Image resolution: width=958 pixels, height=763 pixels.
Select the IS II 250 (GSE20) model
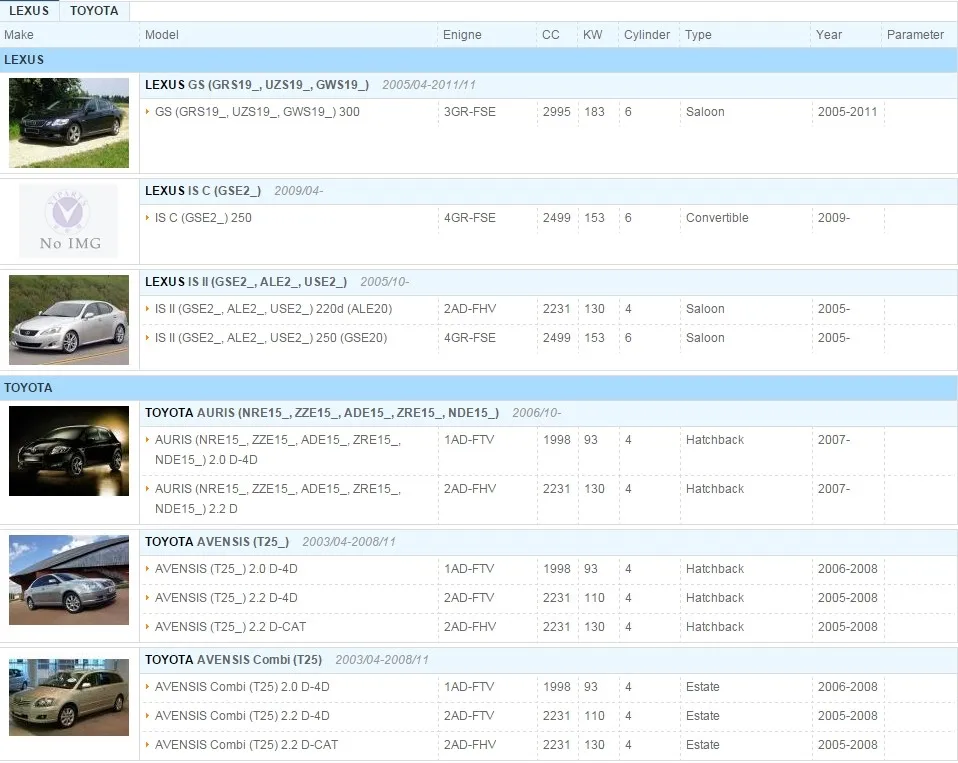pos(271,338)
